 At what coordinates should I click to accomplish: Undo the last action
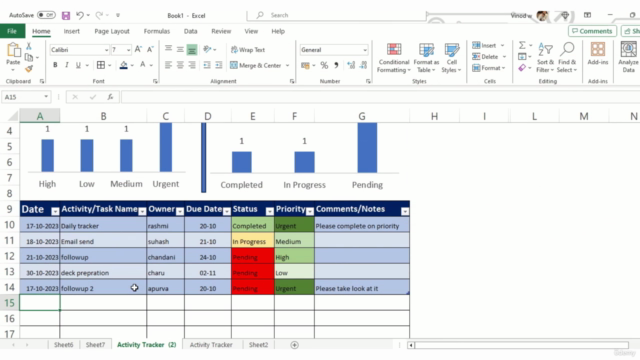click(x=80, y=16)
